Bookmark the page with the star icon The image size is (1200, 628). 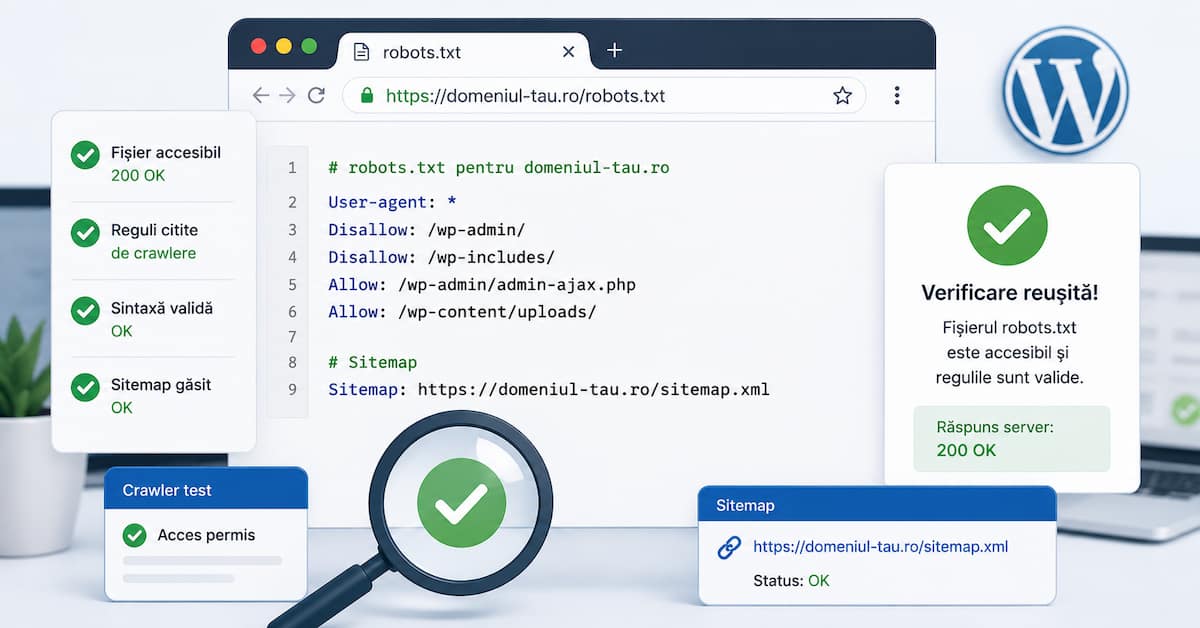(x=842, y=96)
